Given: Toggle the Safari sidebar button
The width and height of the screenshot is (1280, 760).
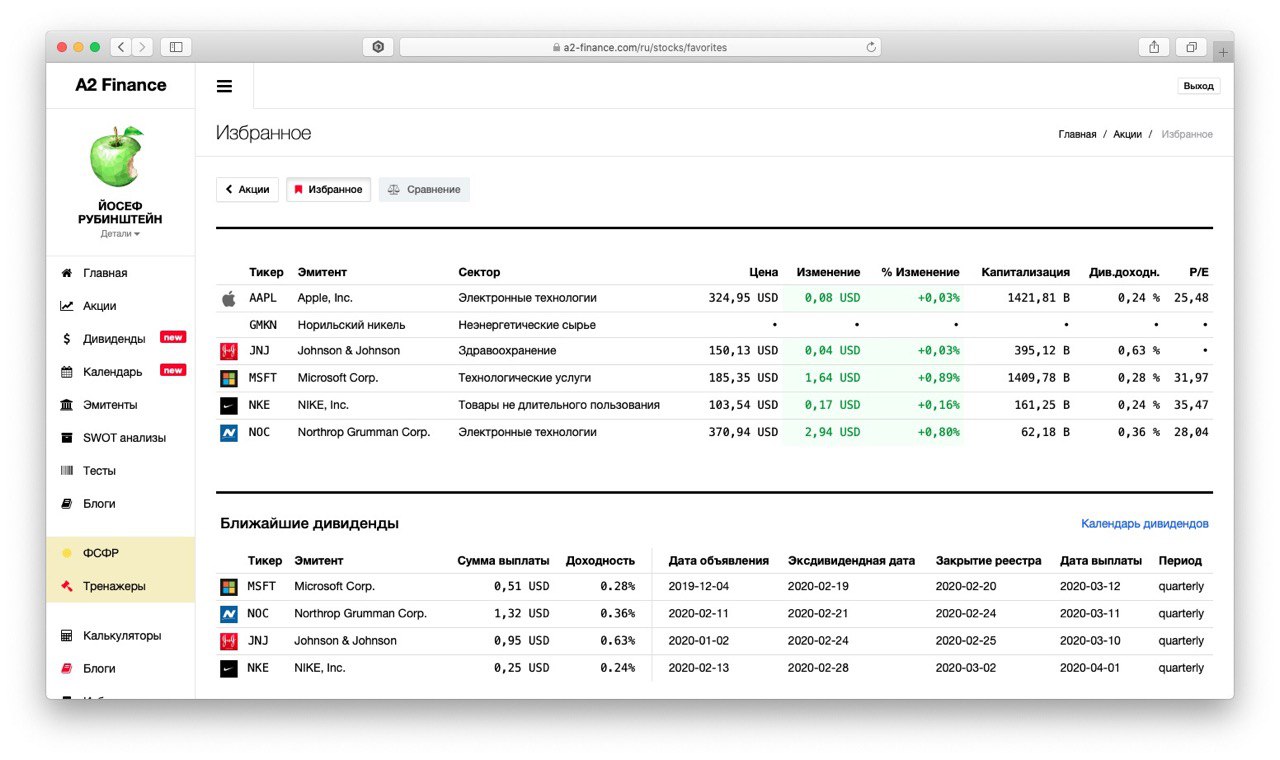Looking at the screenshot, I should [x=176, y=47].
